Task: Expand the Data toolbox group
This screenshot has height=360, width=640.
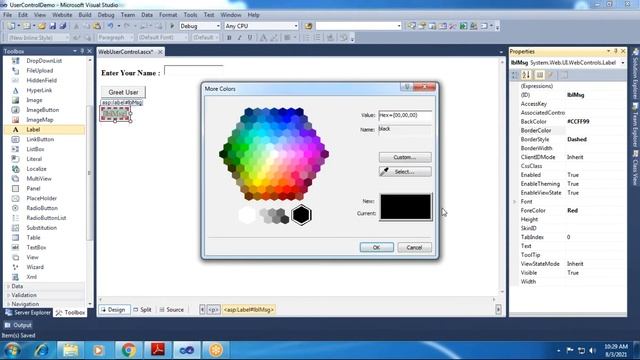Action: pos(8,286)
